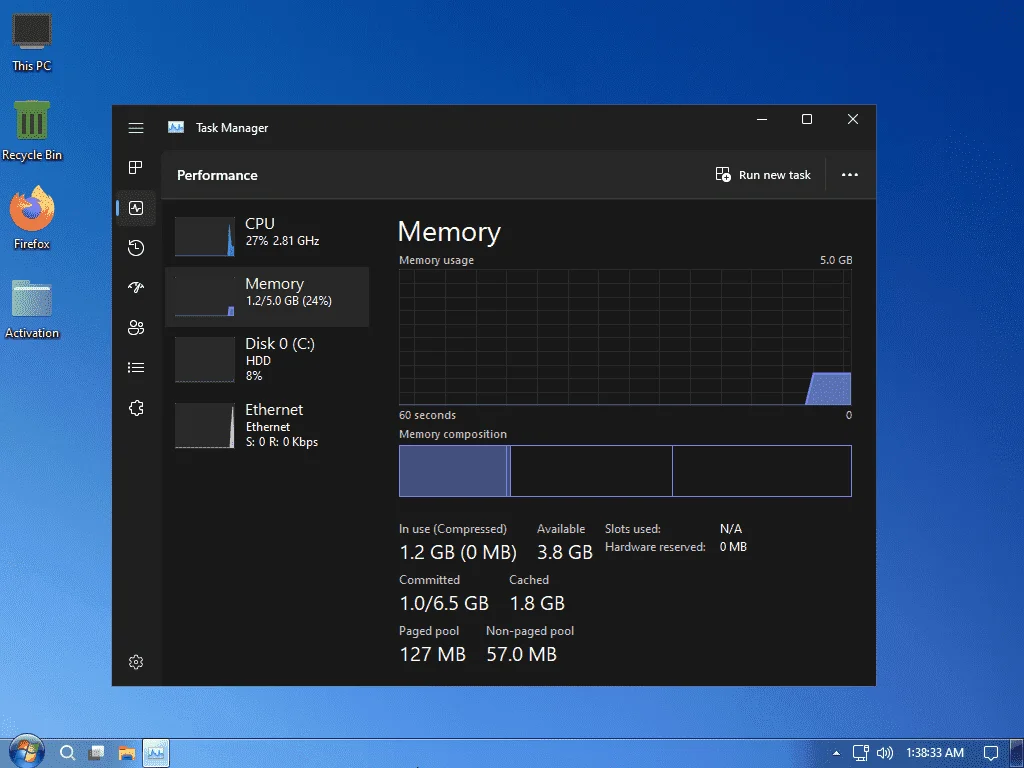Viewport: 1024px width, 768px height.
Task: Open the three-dot more options menu
Action: [x=850, y=175]
